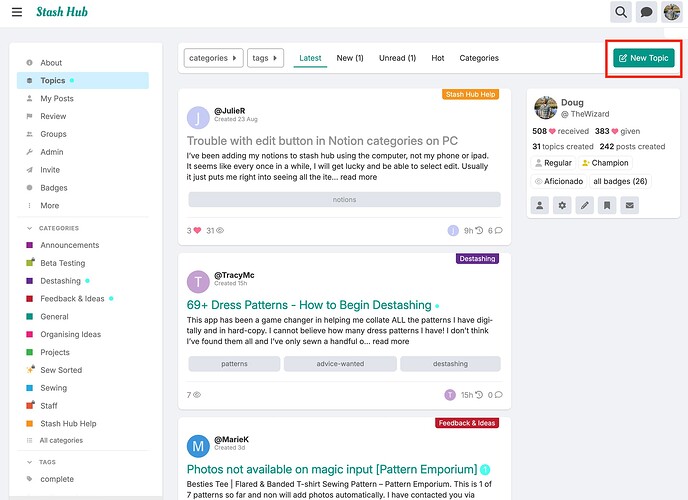
Task: Open the chat speech bubble icon
Action: (647, 12)
